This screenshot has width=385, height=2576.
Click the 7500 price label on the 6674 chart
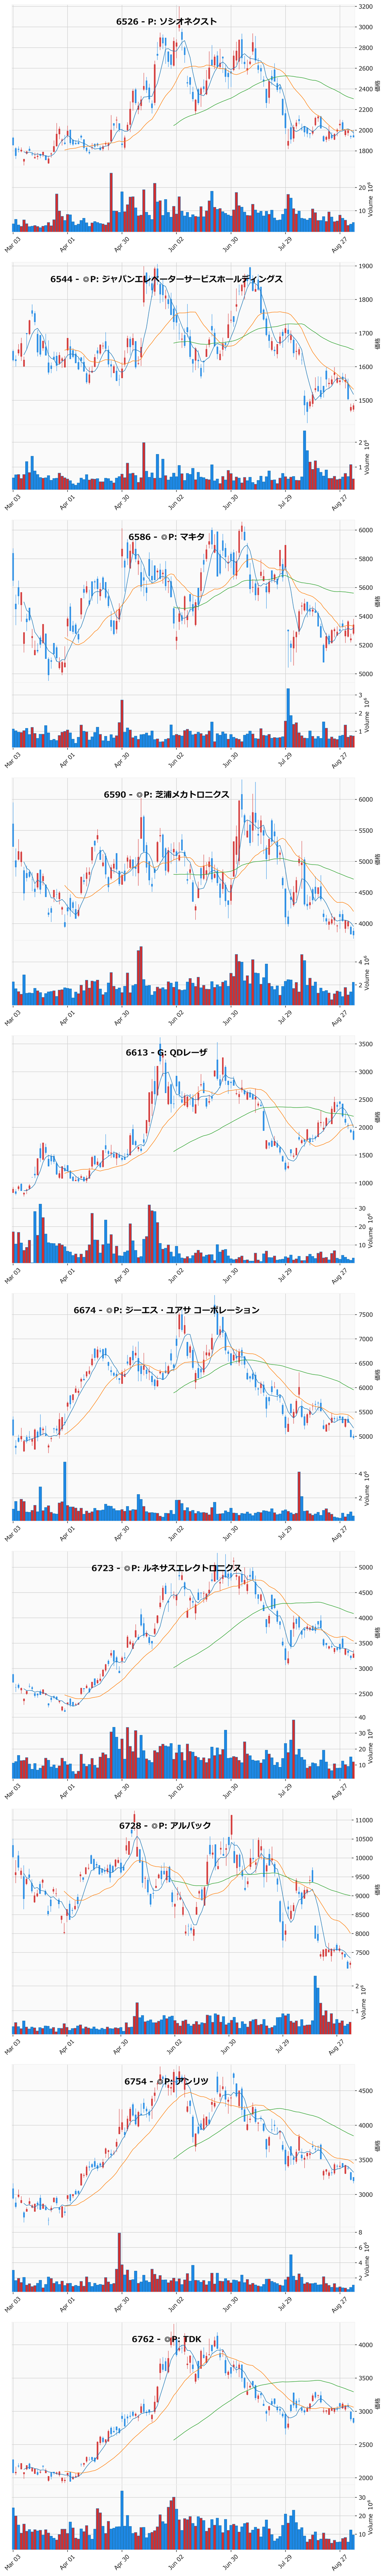coord(366,1315)
